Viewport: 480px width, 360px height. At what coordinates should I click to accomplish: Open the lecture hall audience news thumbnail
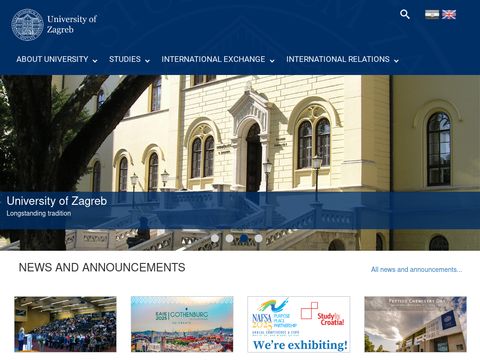(x=65, y=324)
